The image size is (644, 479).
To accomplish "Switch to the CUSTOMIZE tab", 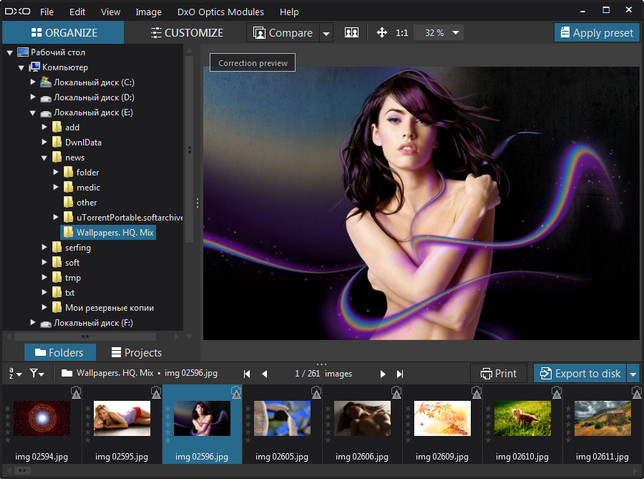I will [187, 33].
